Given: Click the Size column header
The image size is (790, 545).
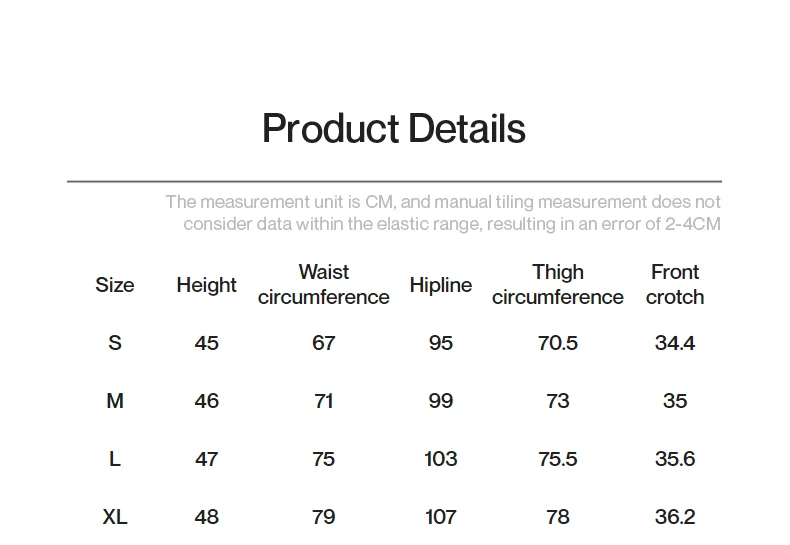Looking at the screenshot, I should click(x=115, y=285).
